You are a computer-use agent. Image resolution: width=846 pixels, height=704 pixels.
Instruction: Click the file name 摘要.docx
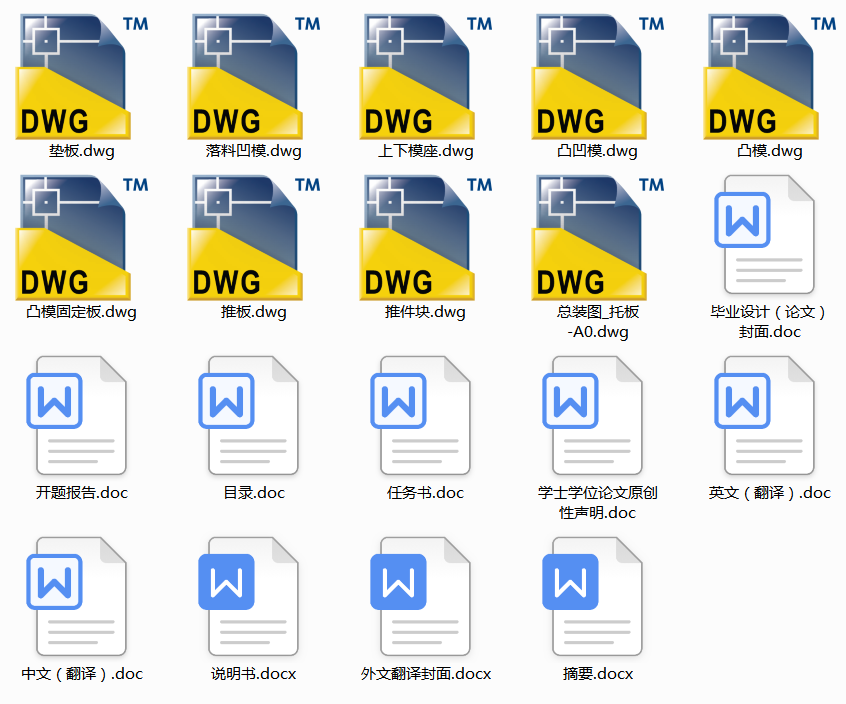point(598,674)
